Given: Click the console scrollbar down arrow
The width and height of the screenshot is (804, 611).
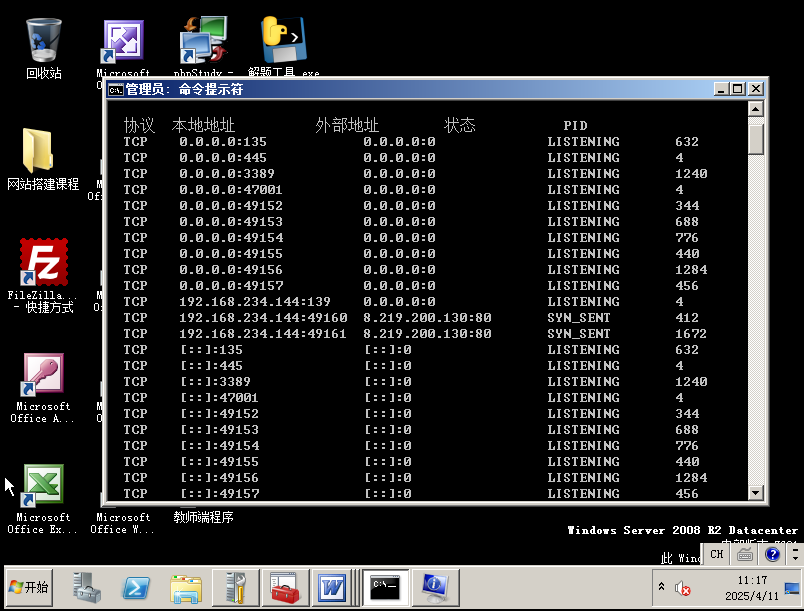Looking at the screenshot, I should tap(756, 493).
